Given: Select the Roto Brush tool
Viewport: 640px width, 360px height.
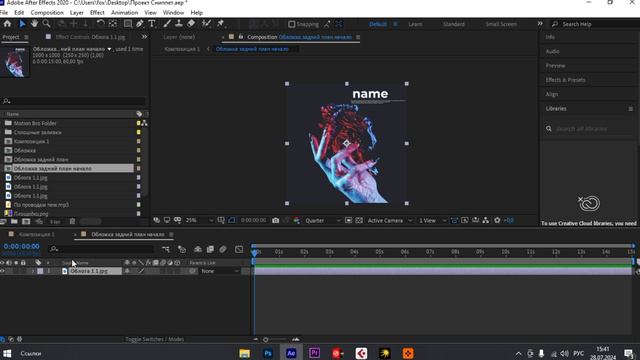Looking at the screenshot, I should click(206, 24).
